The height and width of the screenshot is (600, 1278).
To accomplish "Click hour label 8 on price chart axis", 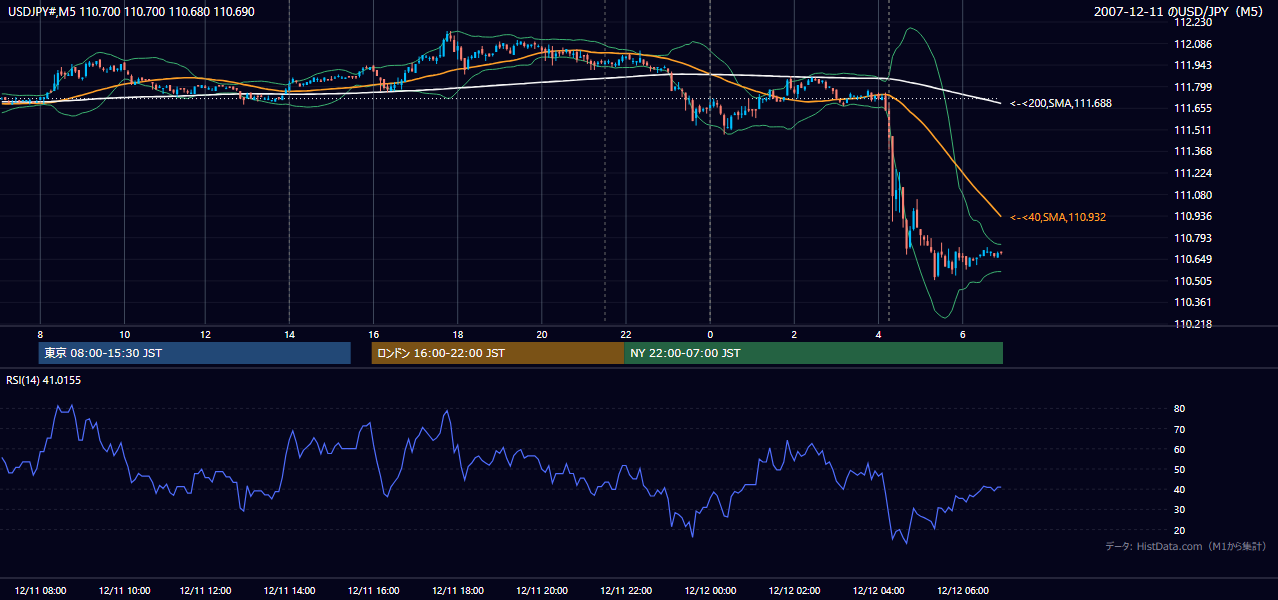I will 40,334.
